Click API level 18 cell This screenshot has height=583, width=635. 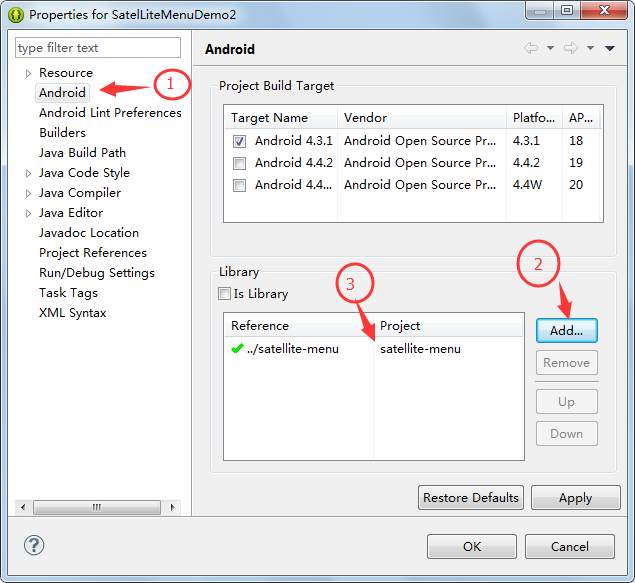[576, 141]
